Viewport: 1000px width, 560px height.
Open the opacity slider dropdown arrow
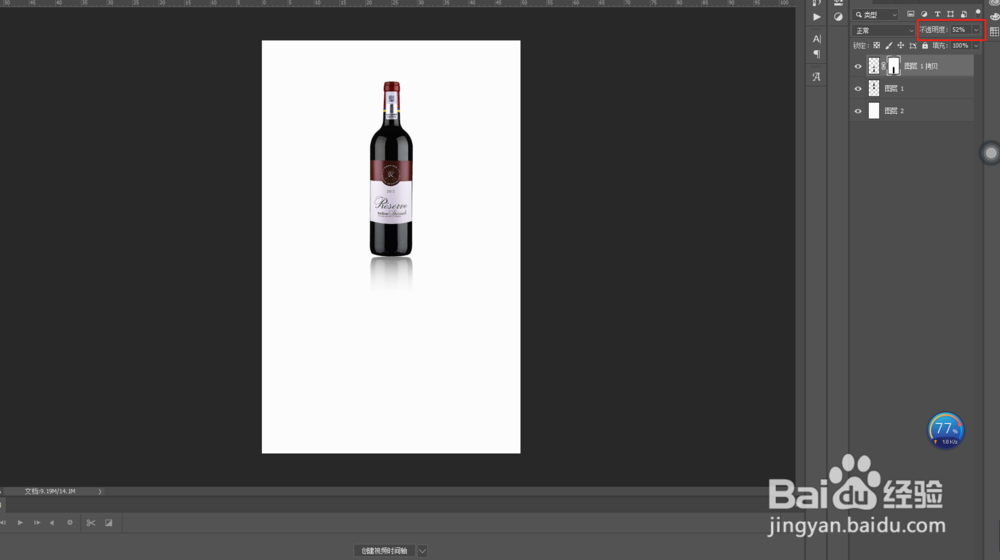[x=976, y=30]
